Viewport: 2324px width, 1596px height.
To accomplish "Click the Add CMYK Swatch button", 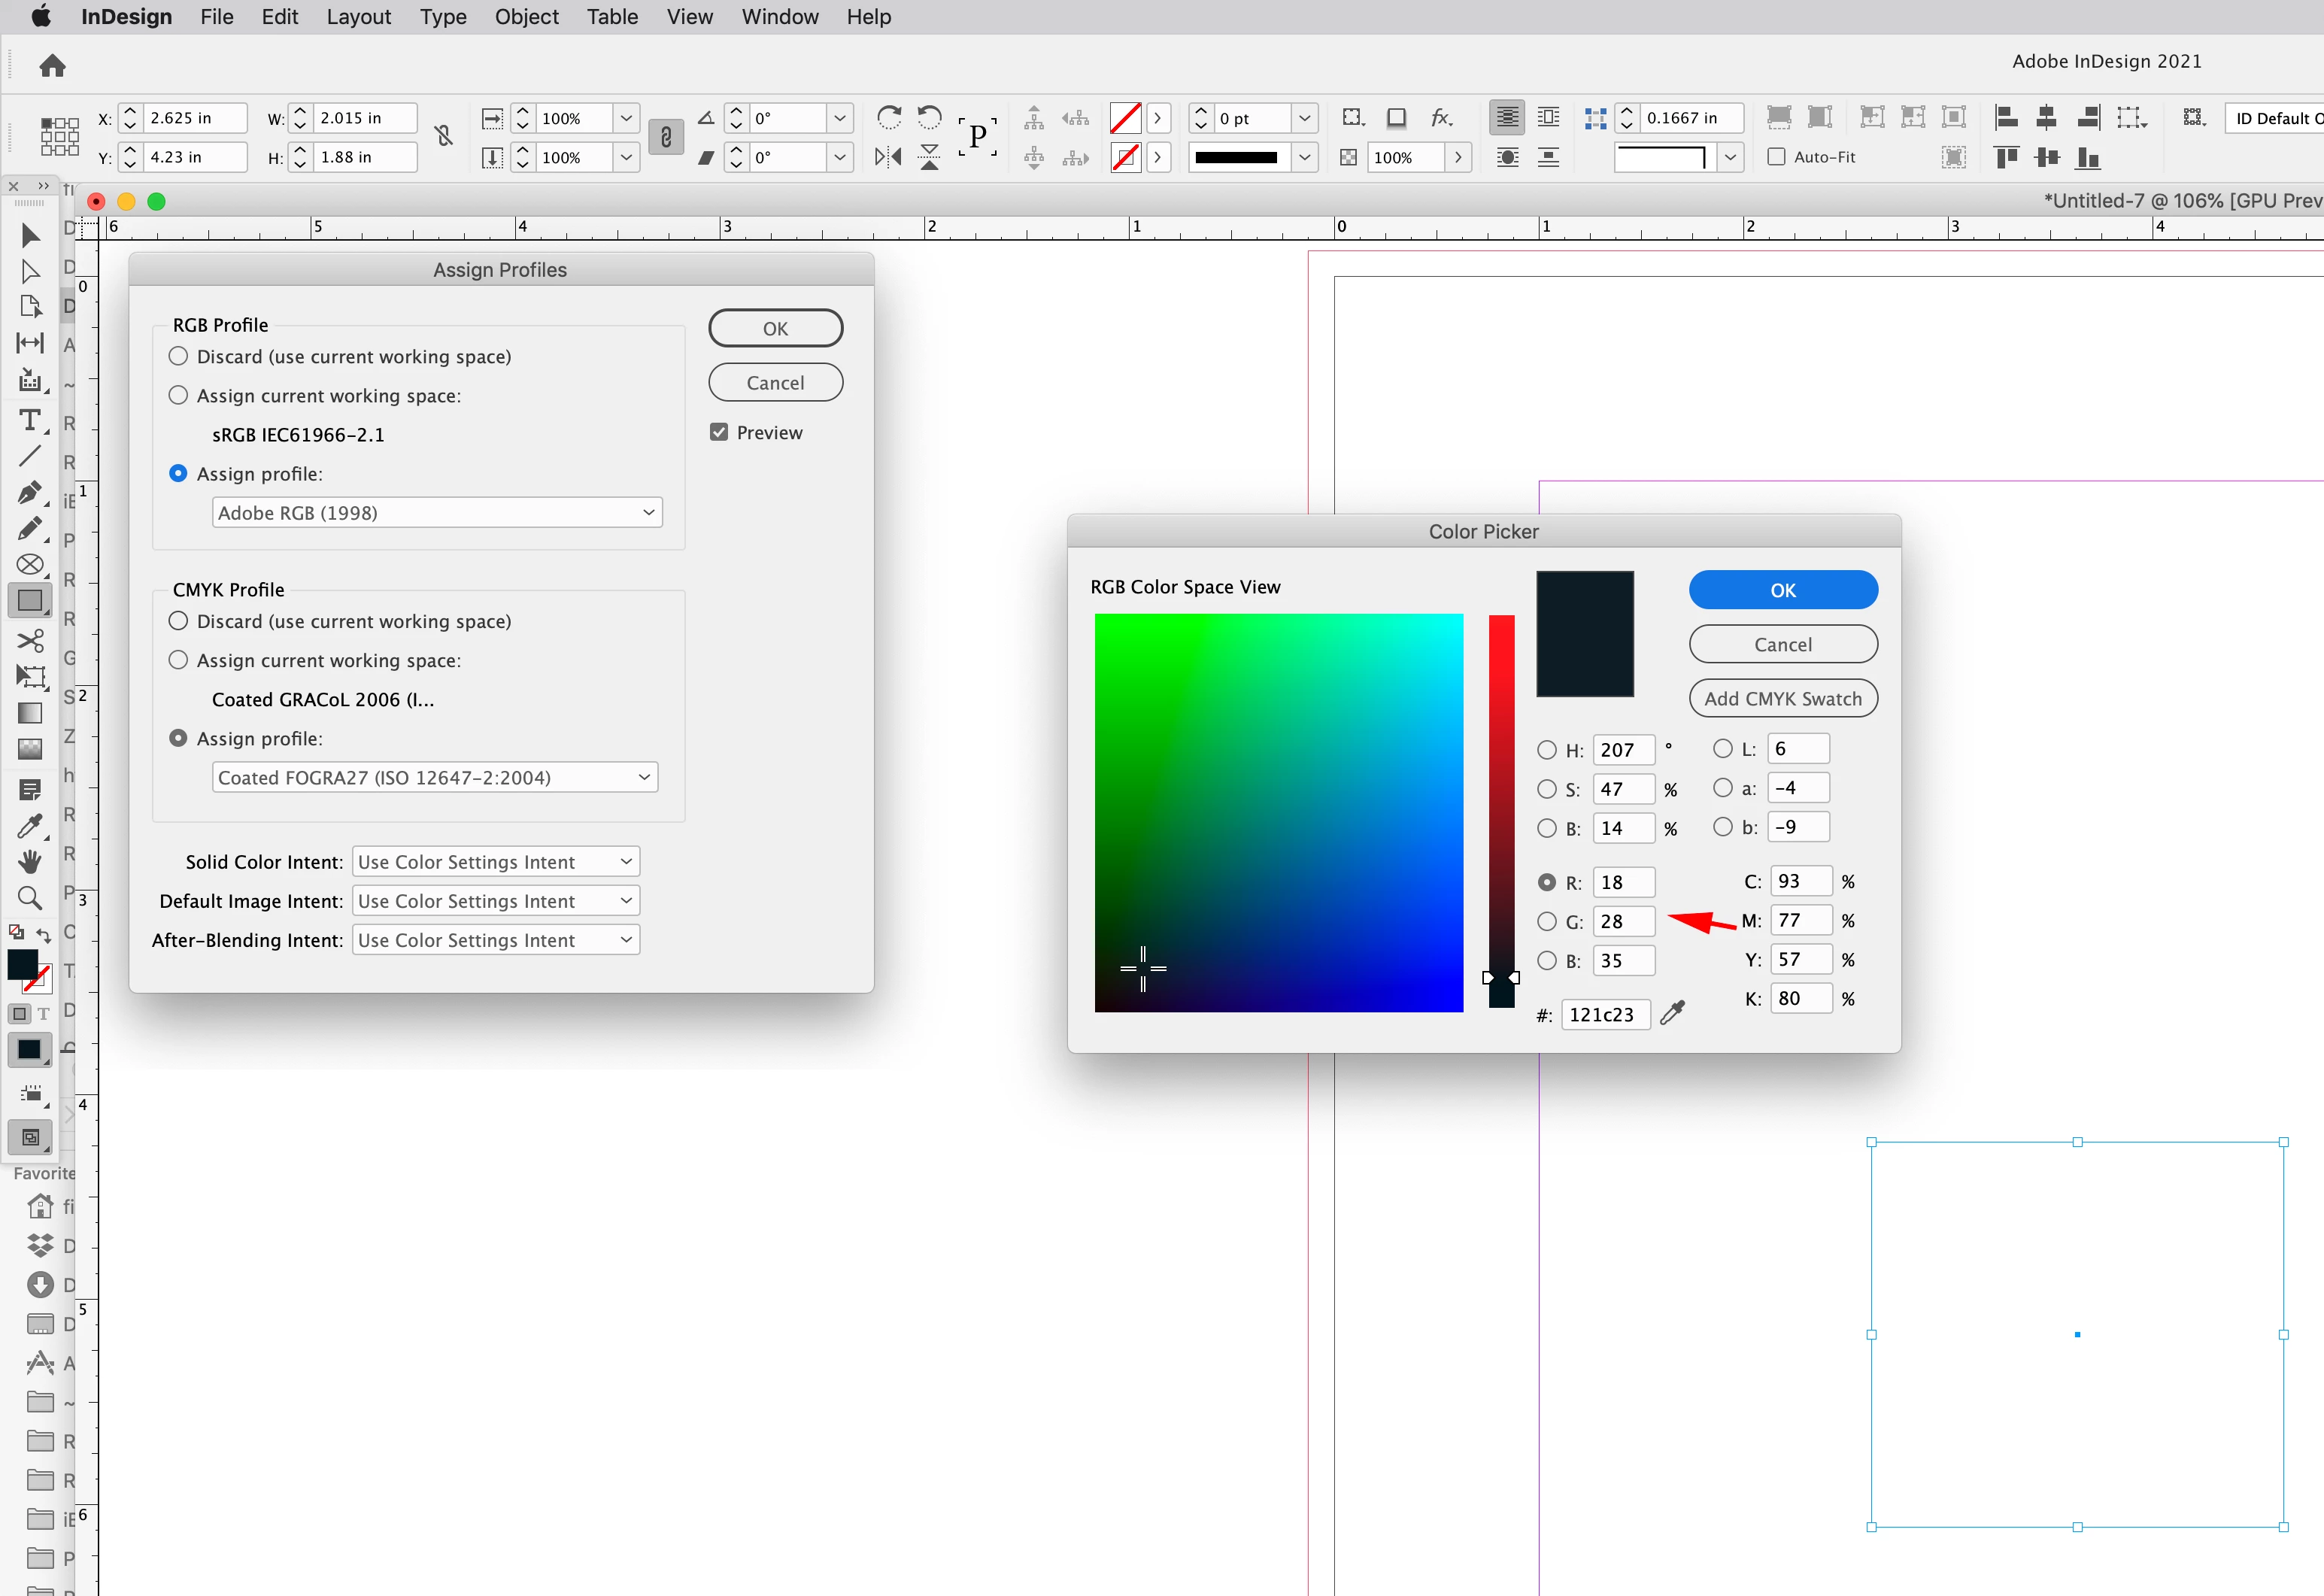I will [x=1782, y=698].
